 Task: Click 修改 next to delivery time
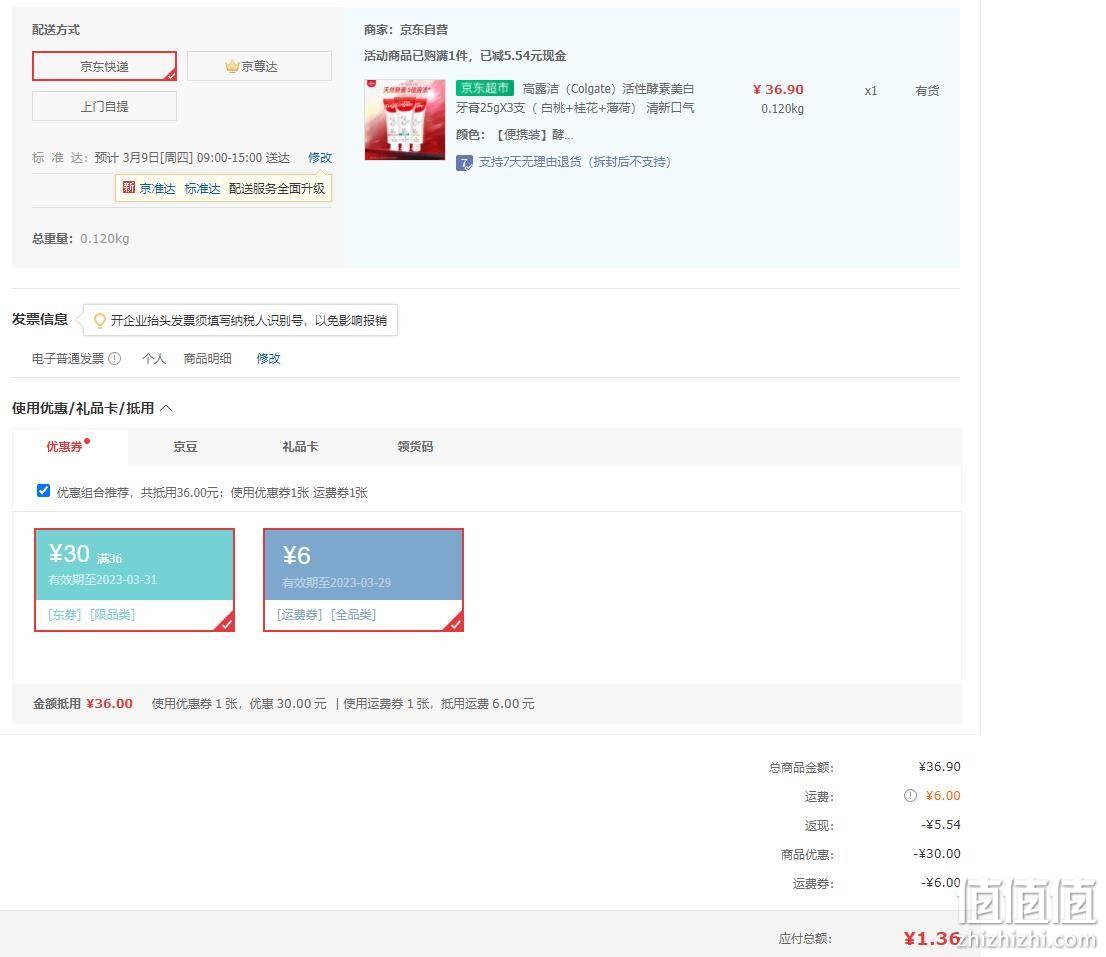click(x=320, y=157)
